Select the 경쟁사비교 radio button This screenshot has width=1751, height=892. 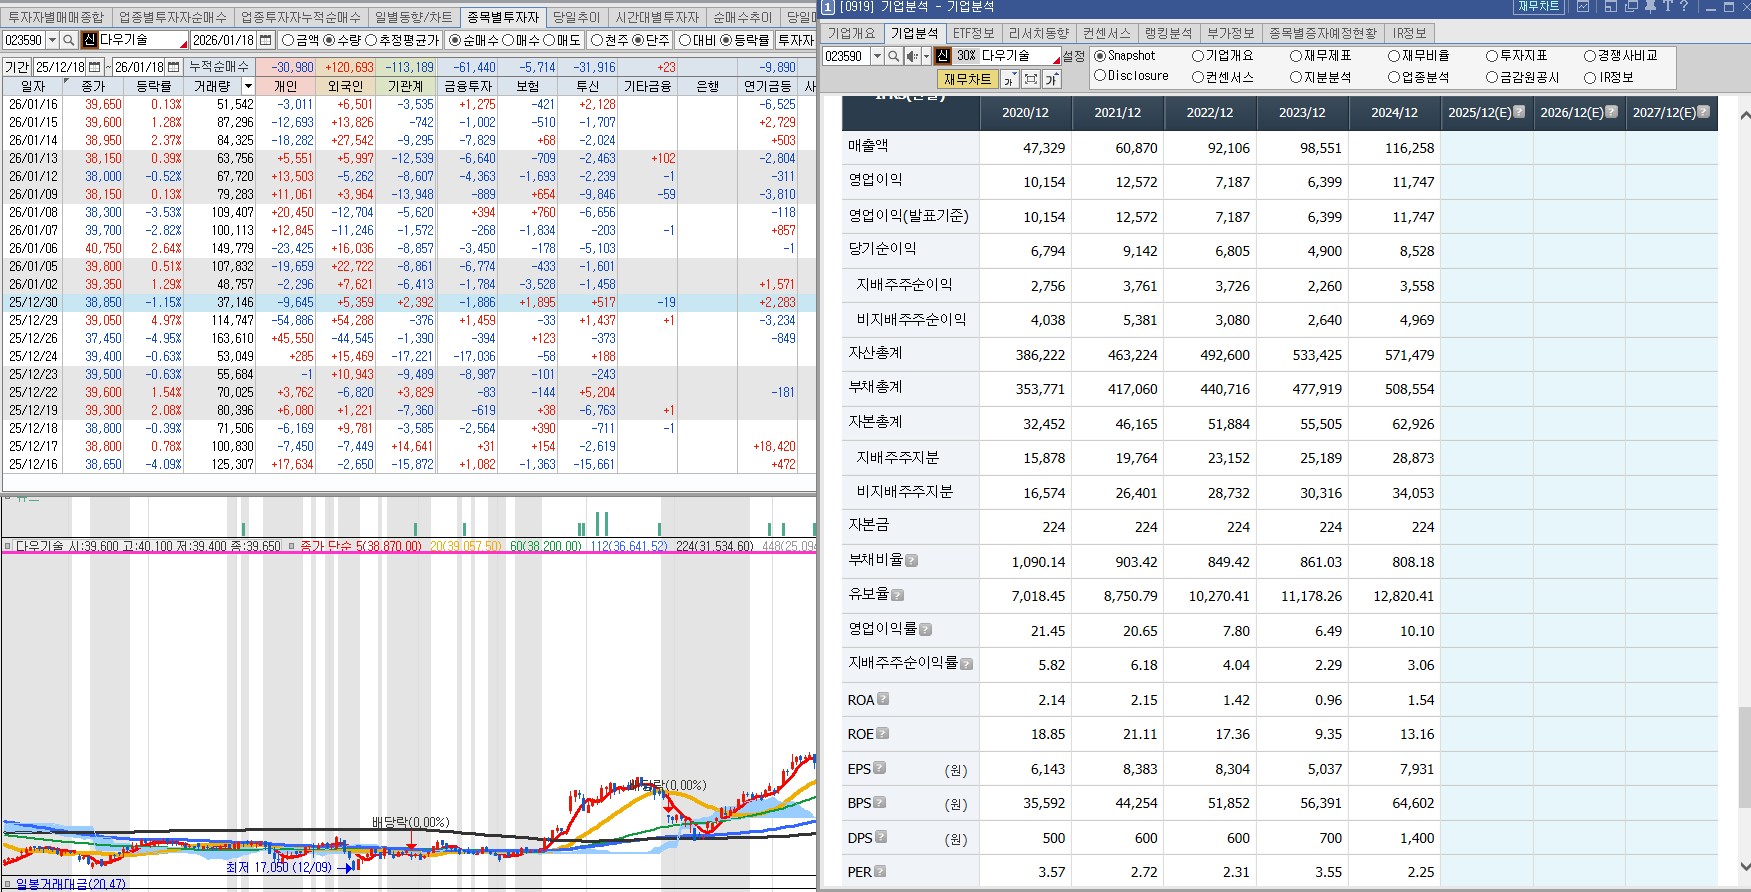(1590, 56)
